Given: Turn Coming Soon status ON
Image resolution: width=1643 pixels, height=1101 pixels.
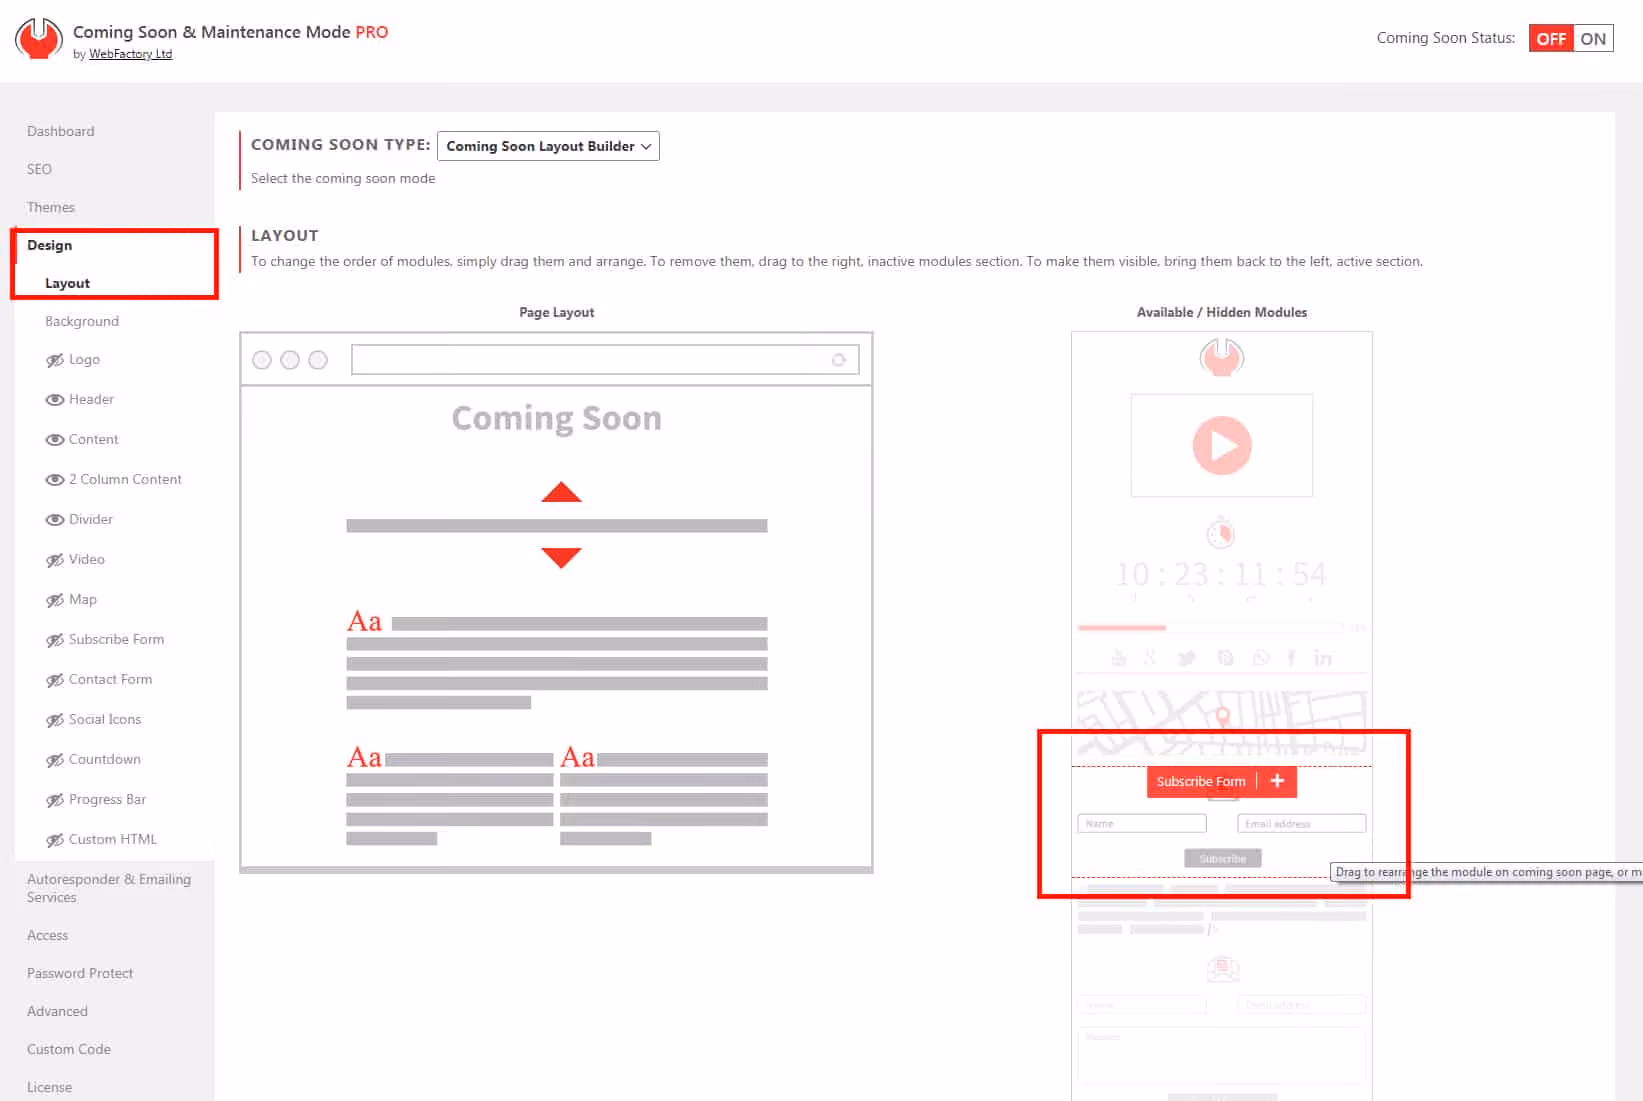Looking at the screenshot, I should (1593, 39).
